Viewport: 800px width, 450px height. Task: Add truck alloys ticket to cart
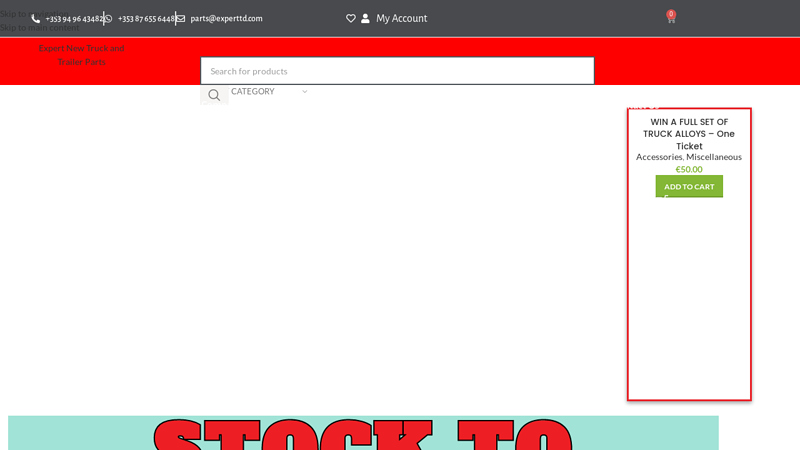click(x=689, y=186)
